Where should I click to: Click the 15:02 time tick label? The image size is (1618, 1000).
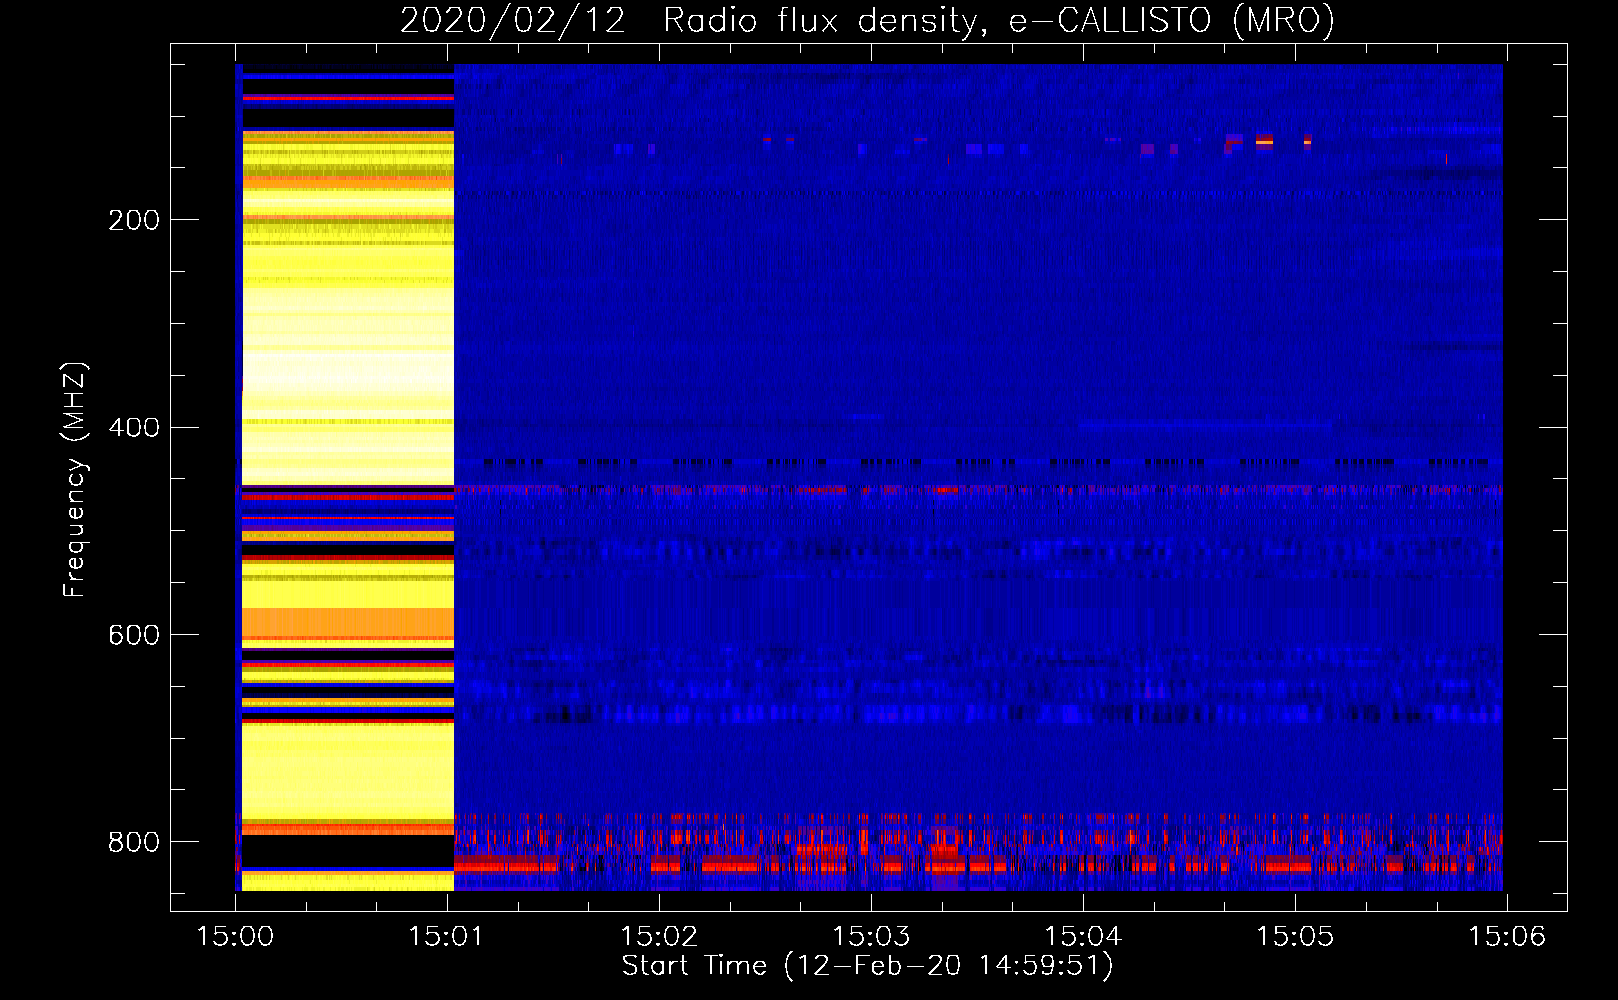[x=659, y=937]
